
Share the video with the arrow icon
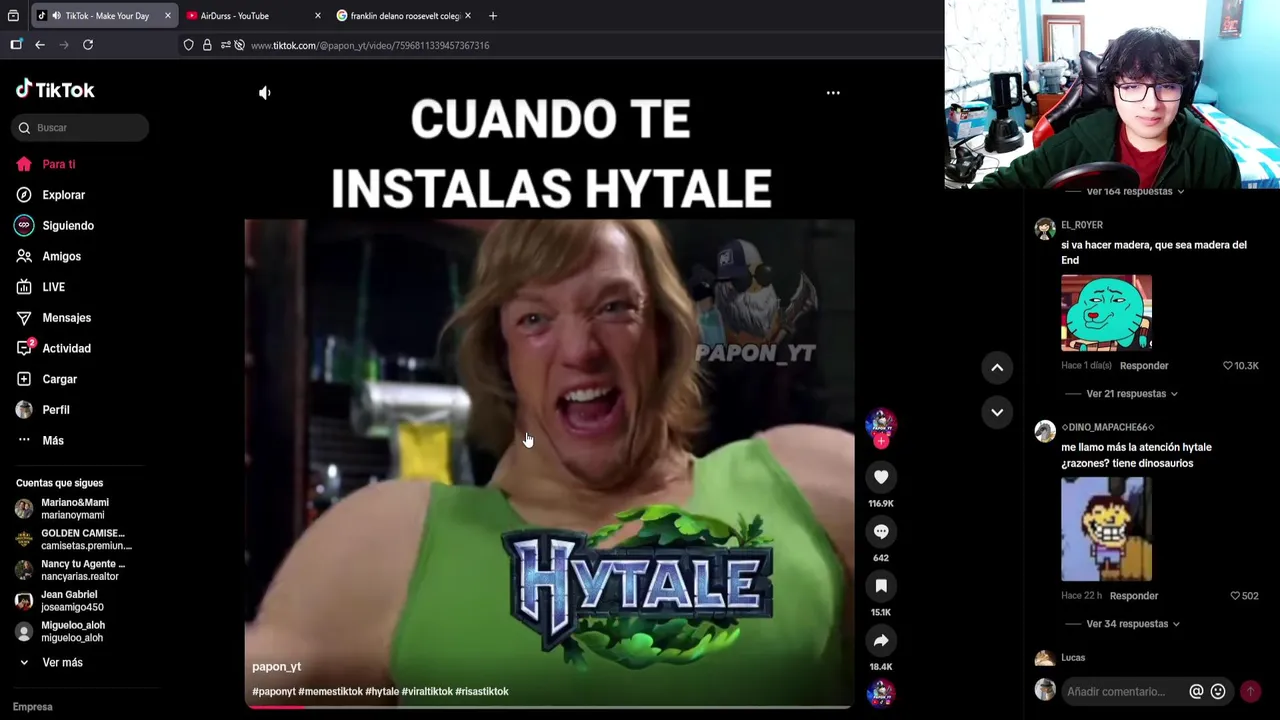pos(881,641)
